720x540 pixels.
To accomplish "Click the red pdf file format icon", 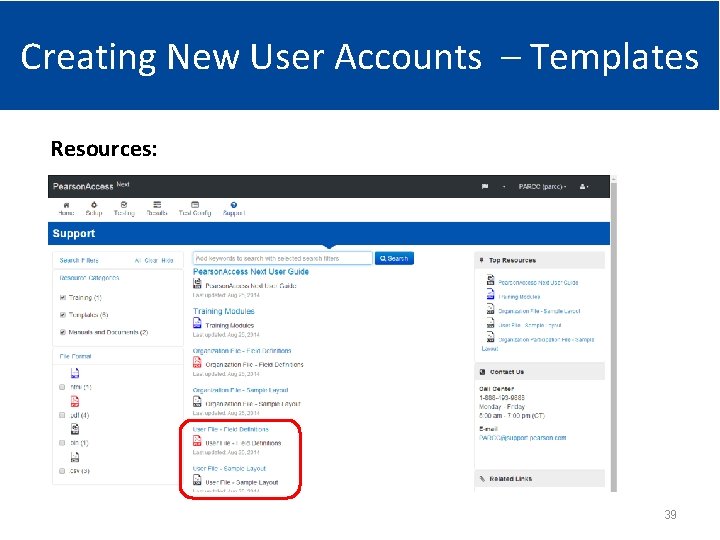I will tap(75, 401).
